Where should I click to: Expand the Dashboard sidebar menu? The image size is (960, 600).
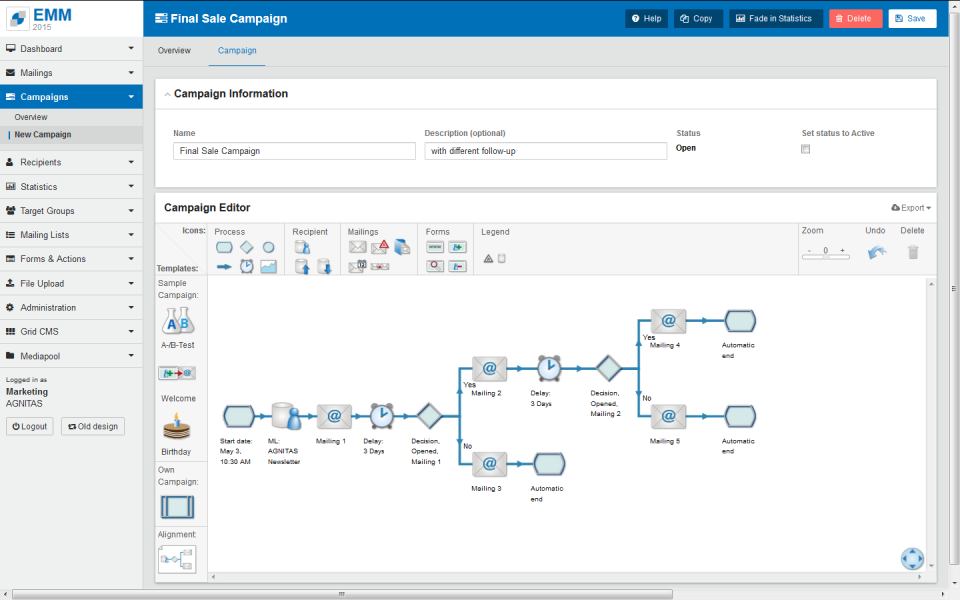[71, 48]
